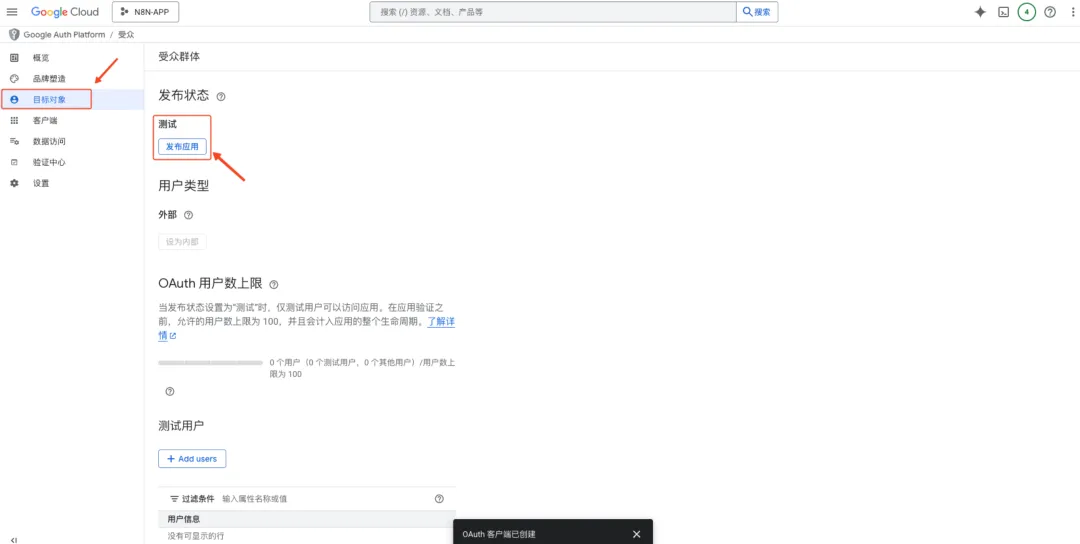Click the 受众 breadcrumb text
Image resolution: width=1080 pixels, height=544 pixels.
point(126,34)
